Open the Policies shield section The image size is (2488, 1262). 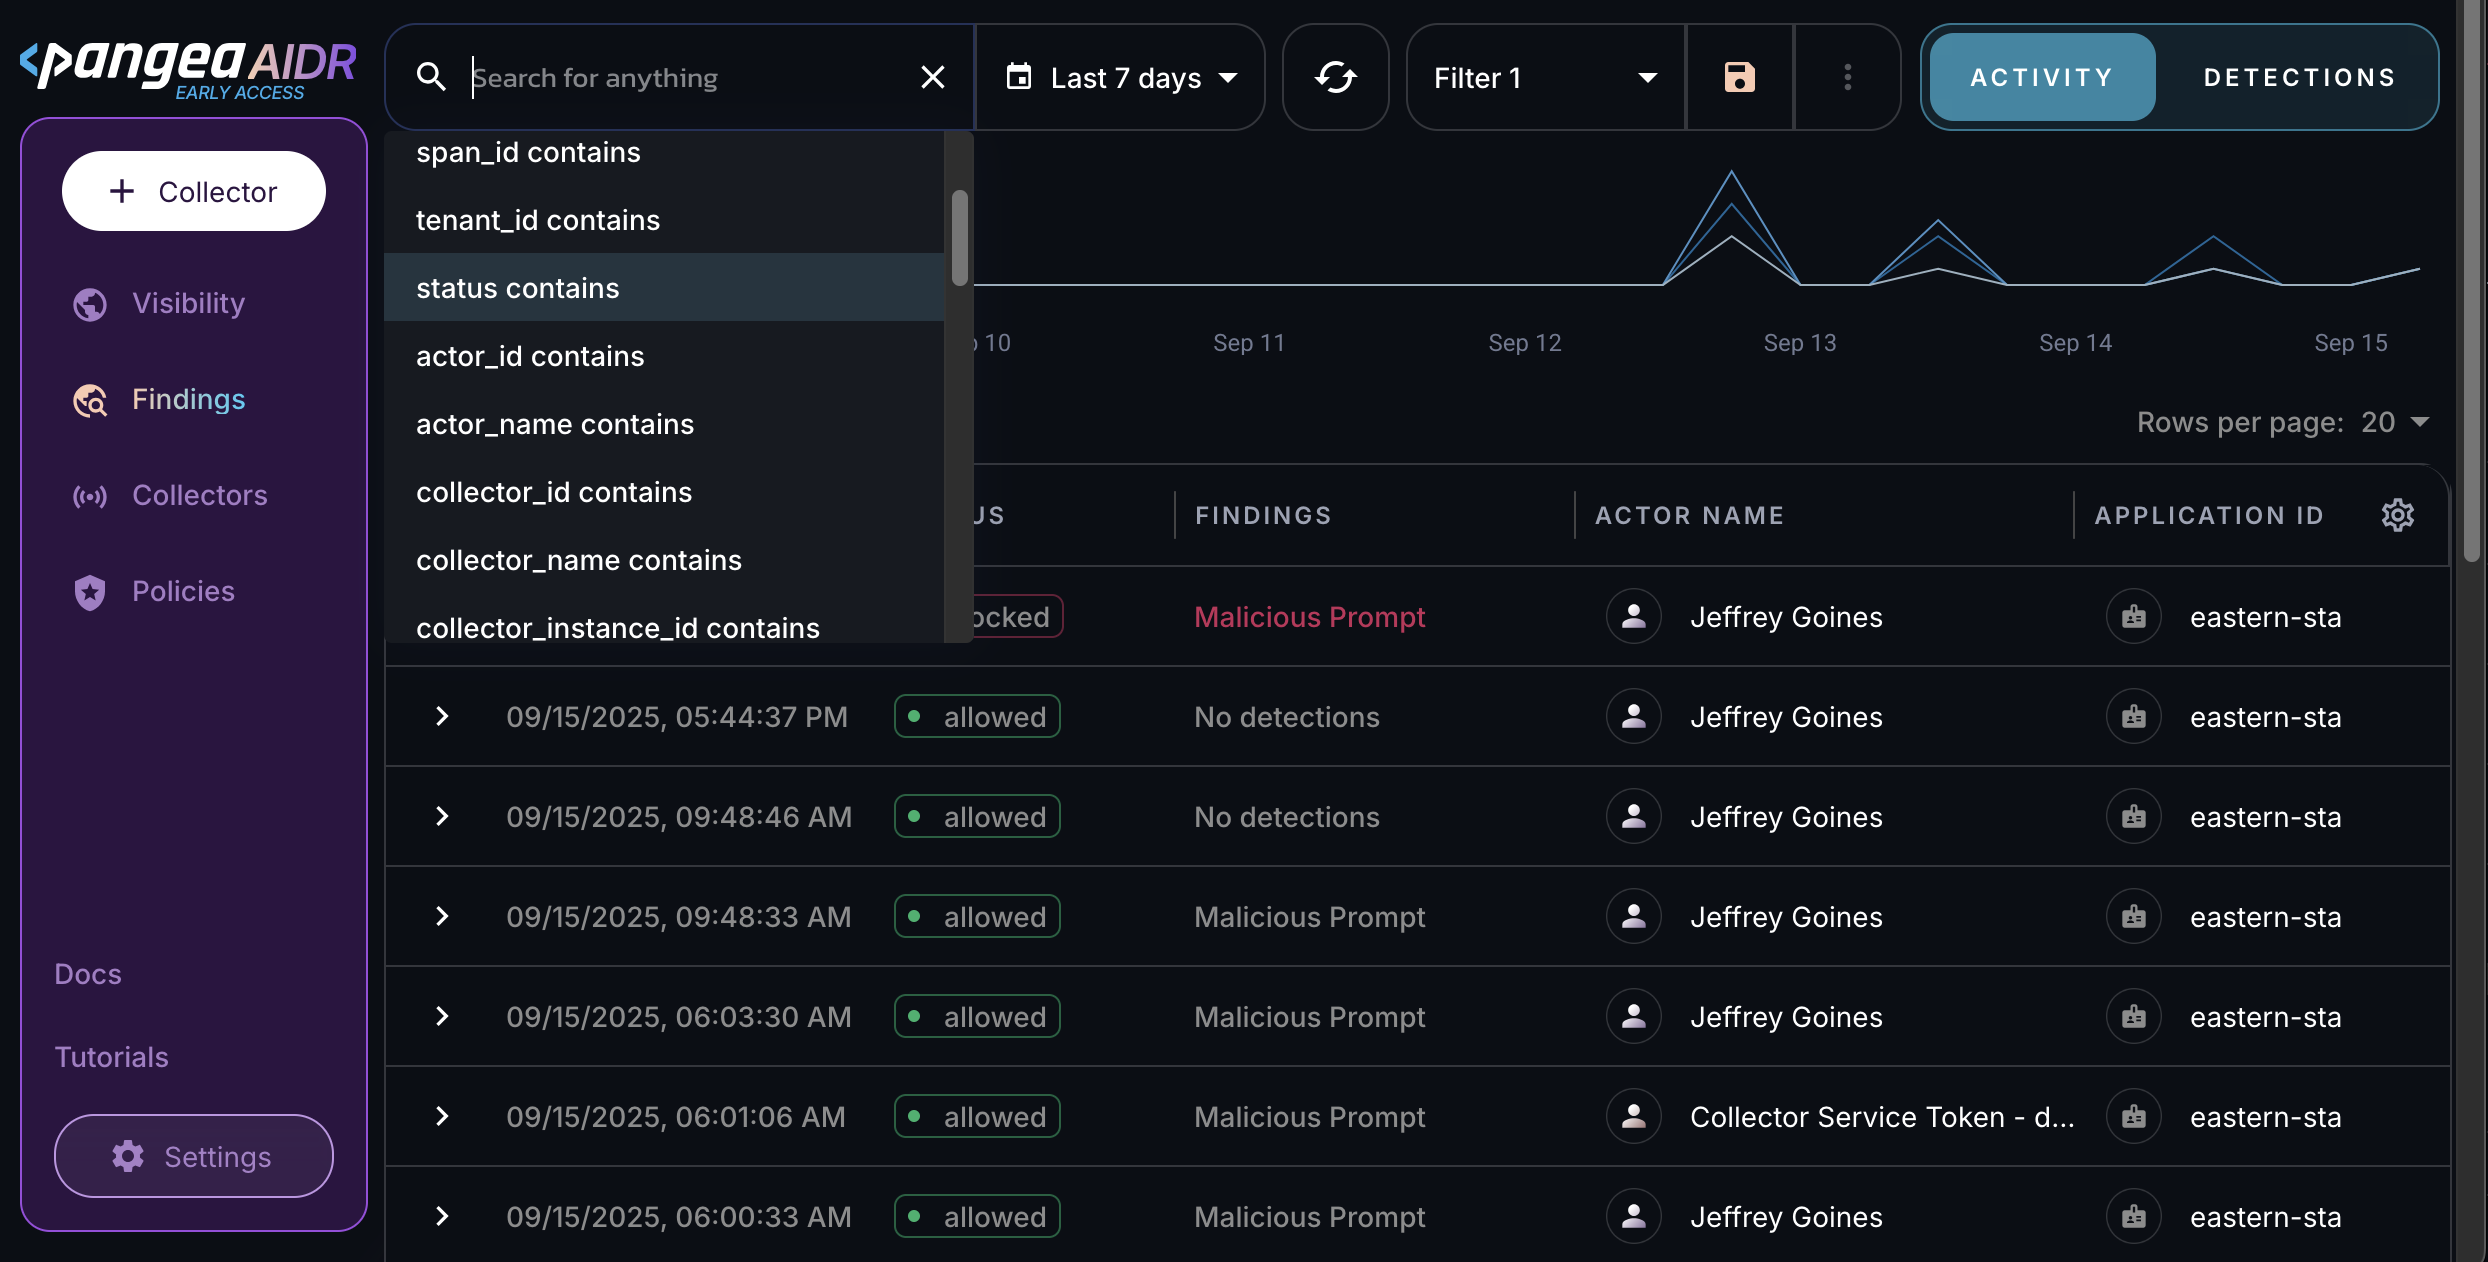click(183, 591)
